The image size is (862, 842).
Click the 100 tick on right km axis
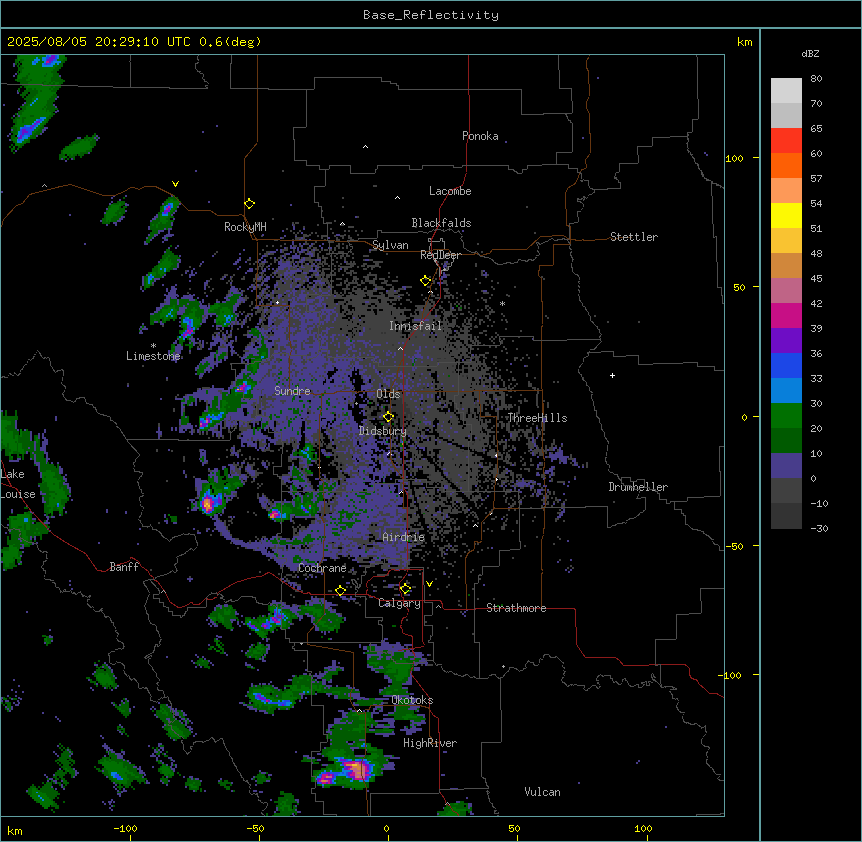click(x=734, y=158)
